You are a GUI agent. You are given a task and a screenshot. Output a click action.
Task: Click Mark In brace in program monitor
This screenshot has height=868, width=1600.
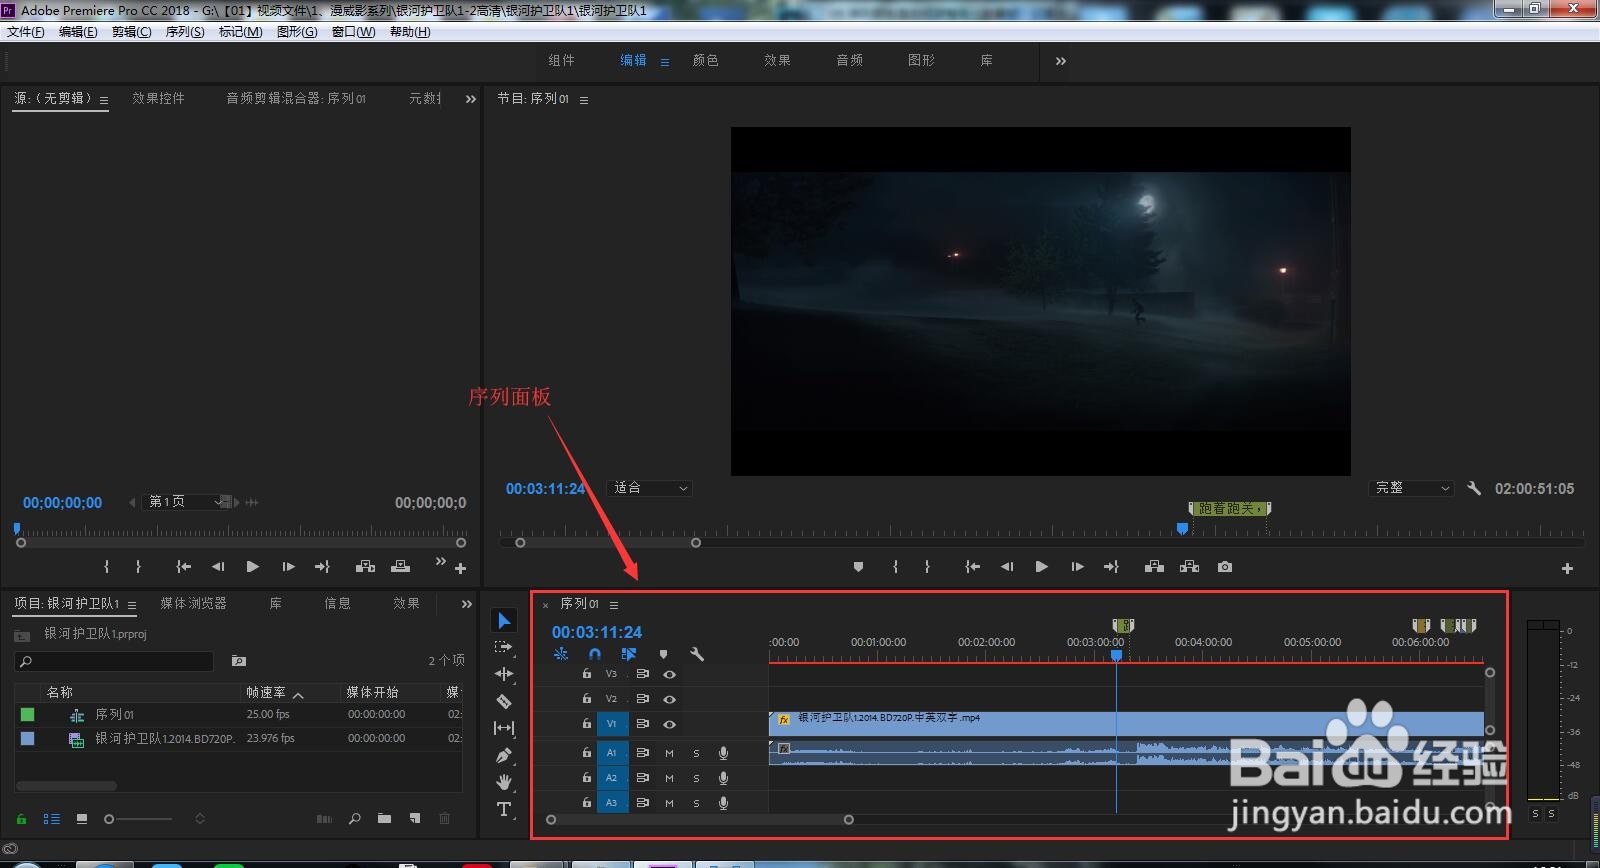895,567
